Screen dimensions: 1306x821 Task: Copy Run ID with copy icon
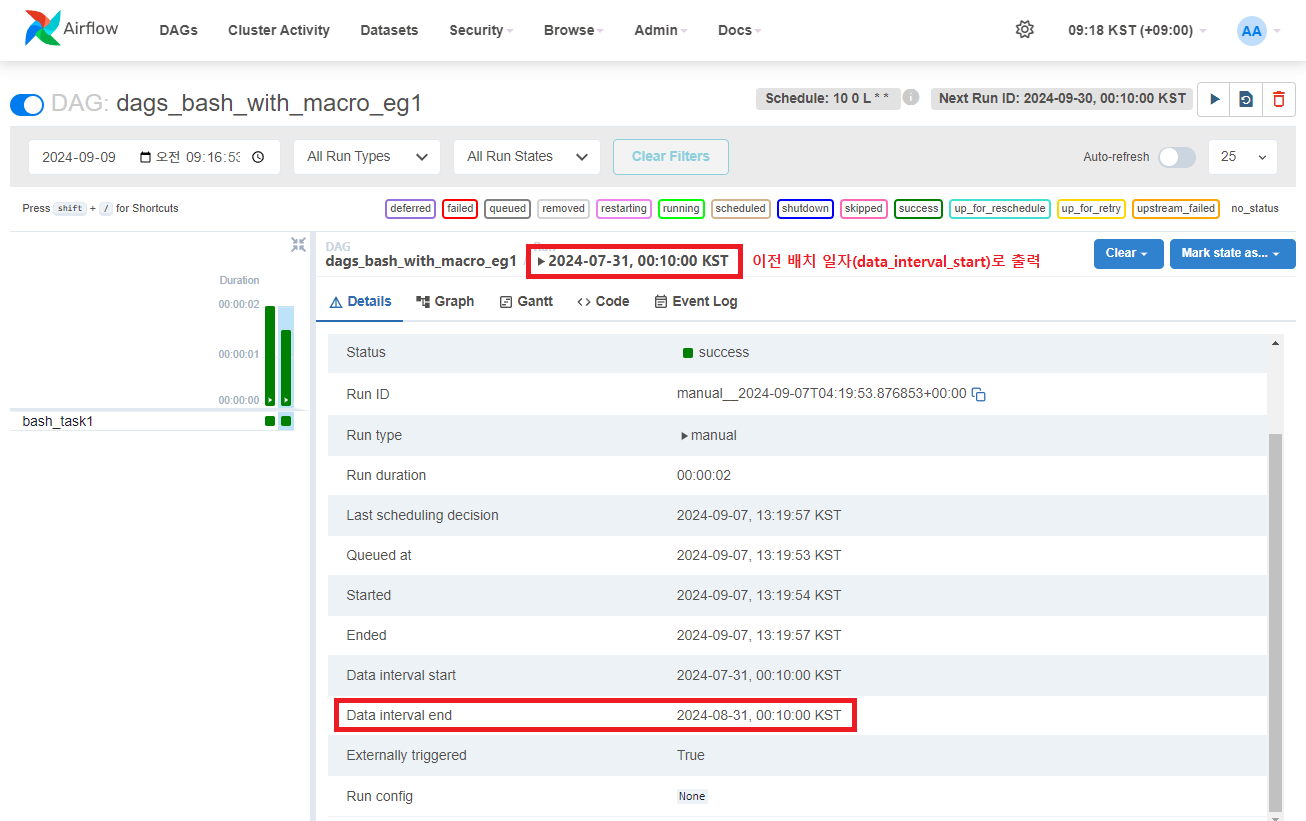pos(979,394)
